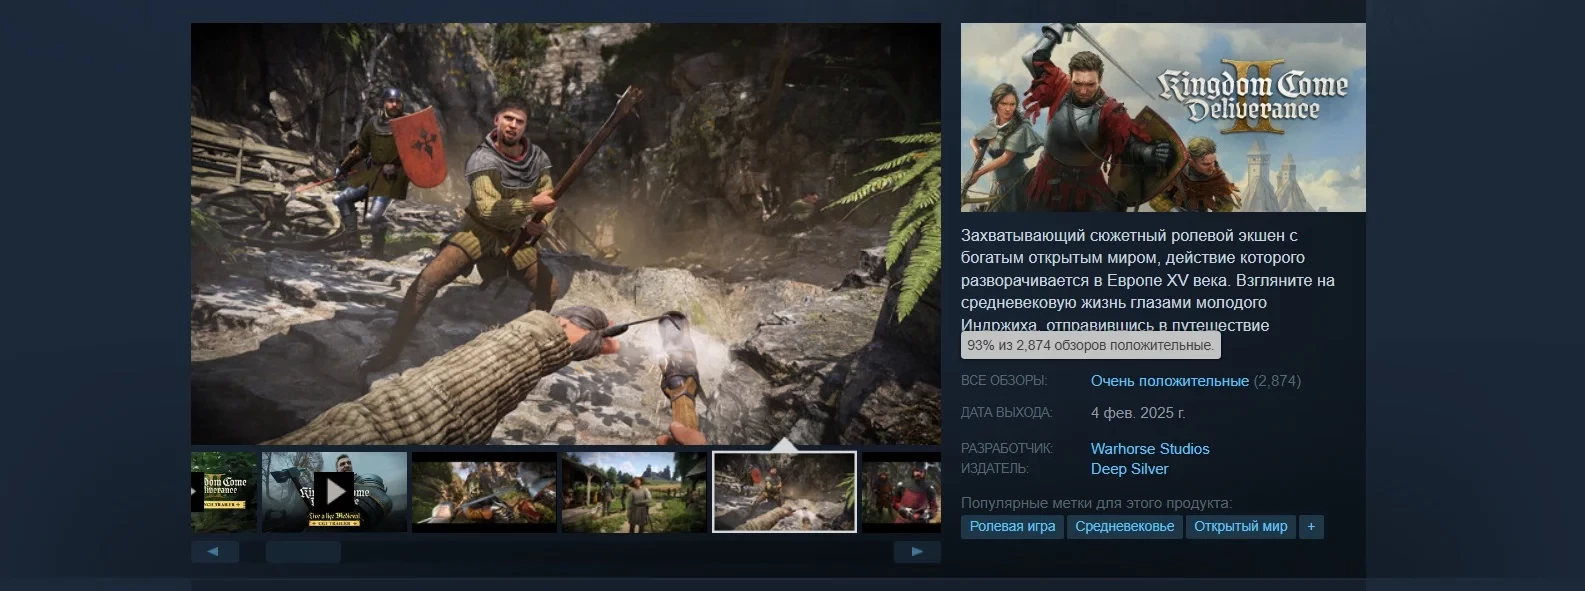This screenshot has width=1585, height=591.
Task: Open the Warhorse Studios developer link
Action: 1149,449
